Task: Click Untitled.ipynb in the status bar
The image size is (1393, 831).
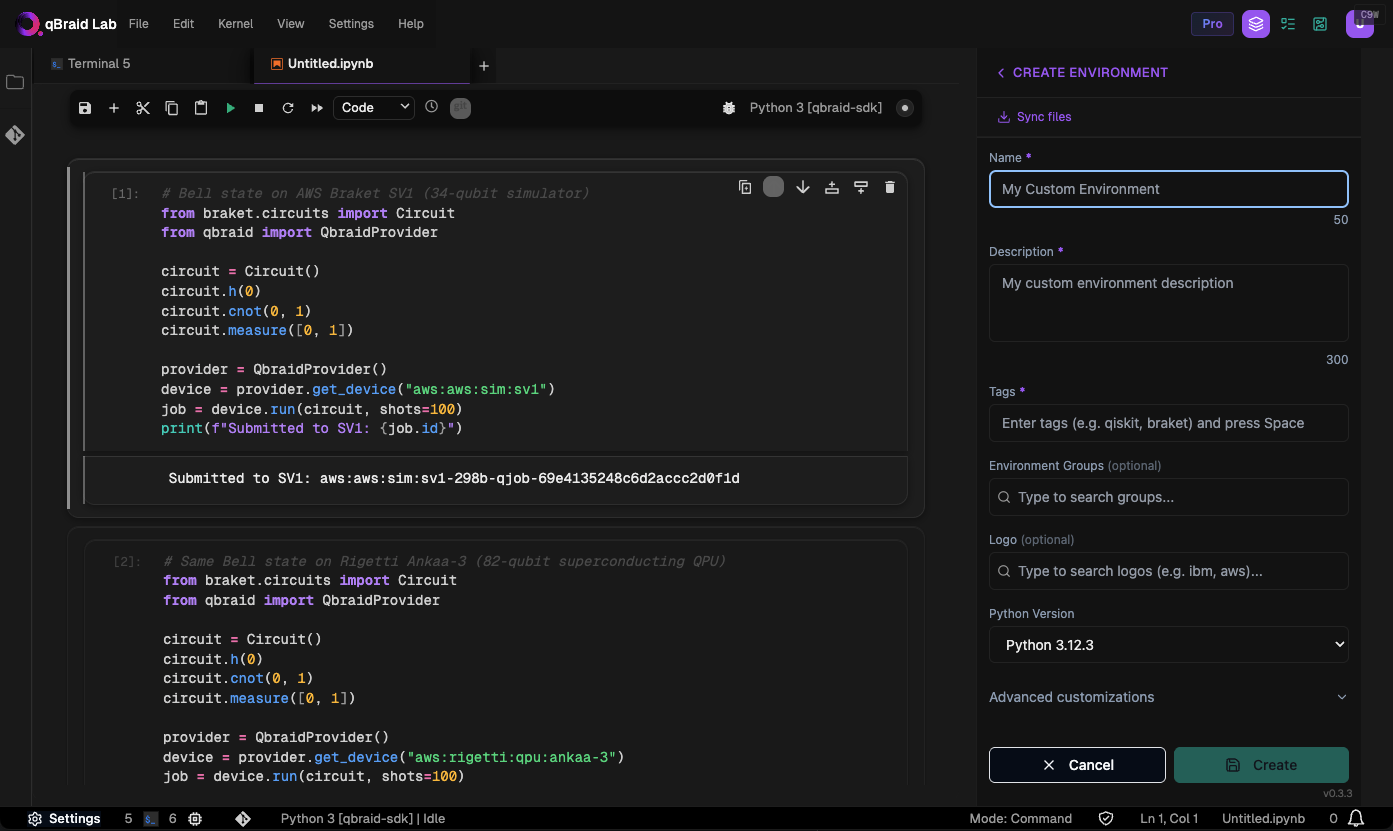Action: [1264, 818]
